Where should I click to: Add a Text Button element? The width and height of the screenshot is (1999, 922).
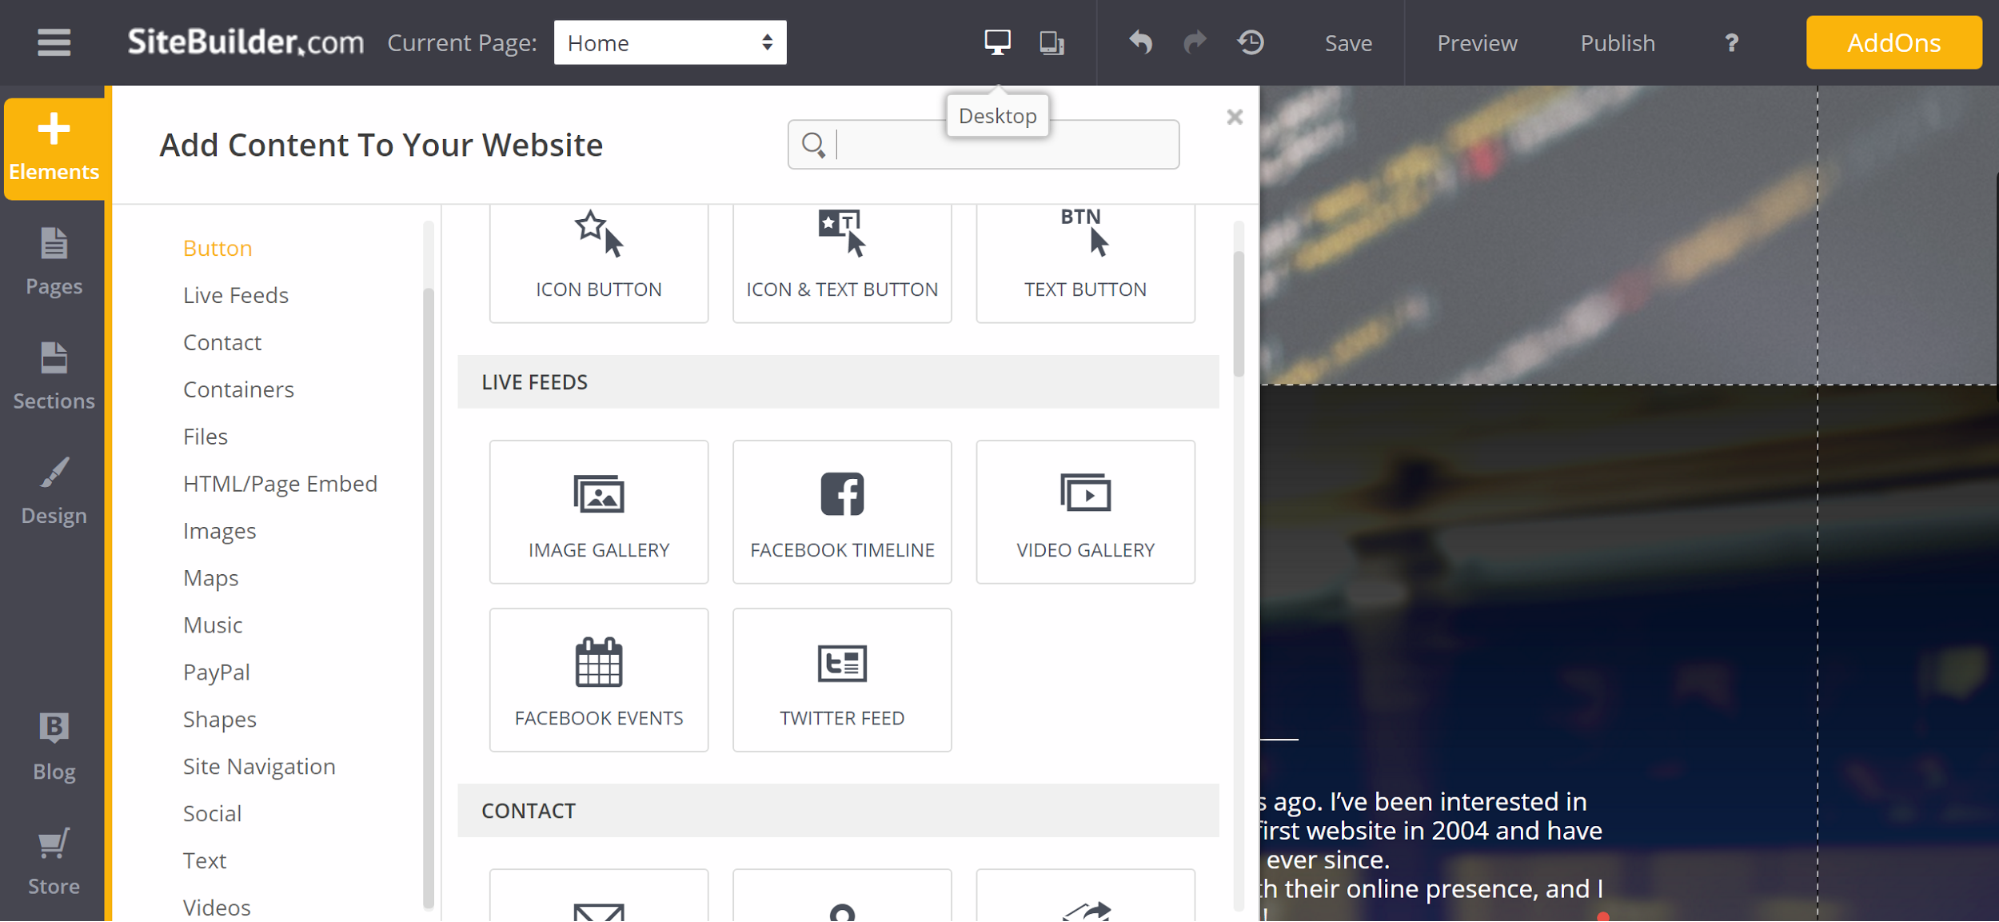(1085, 262)
